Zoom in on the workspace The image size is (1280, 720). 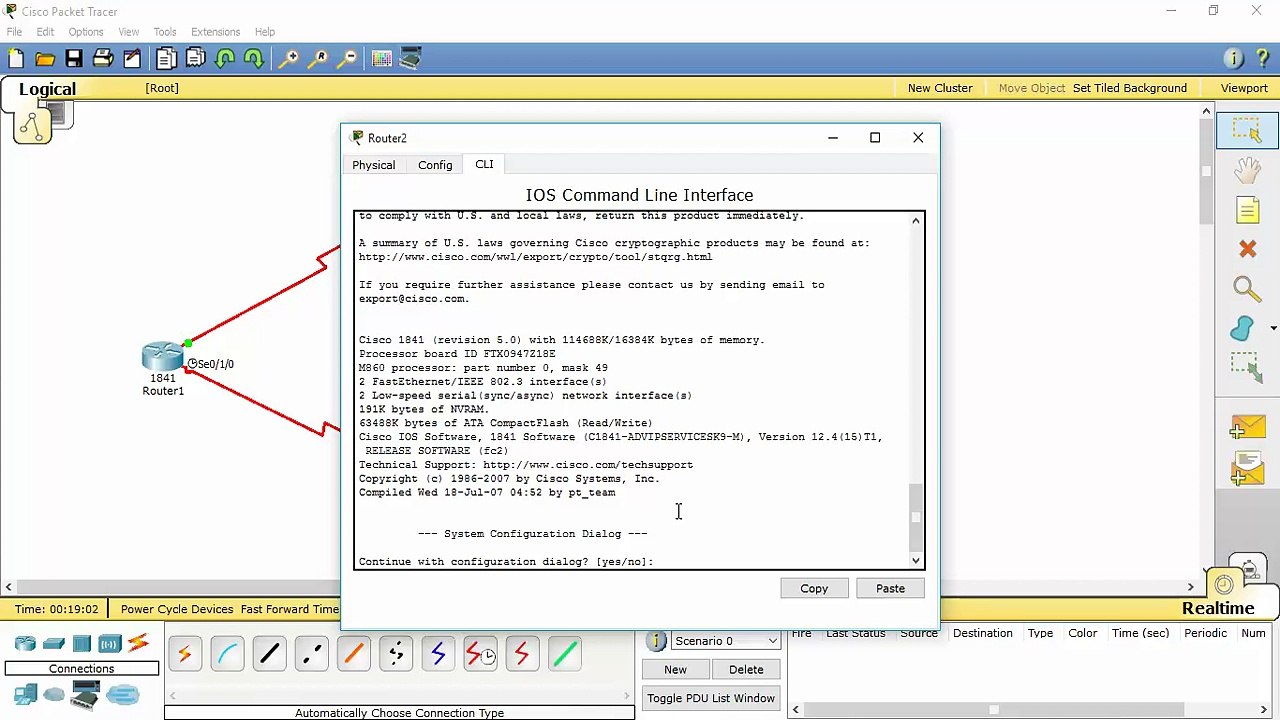tap(288, 59)
